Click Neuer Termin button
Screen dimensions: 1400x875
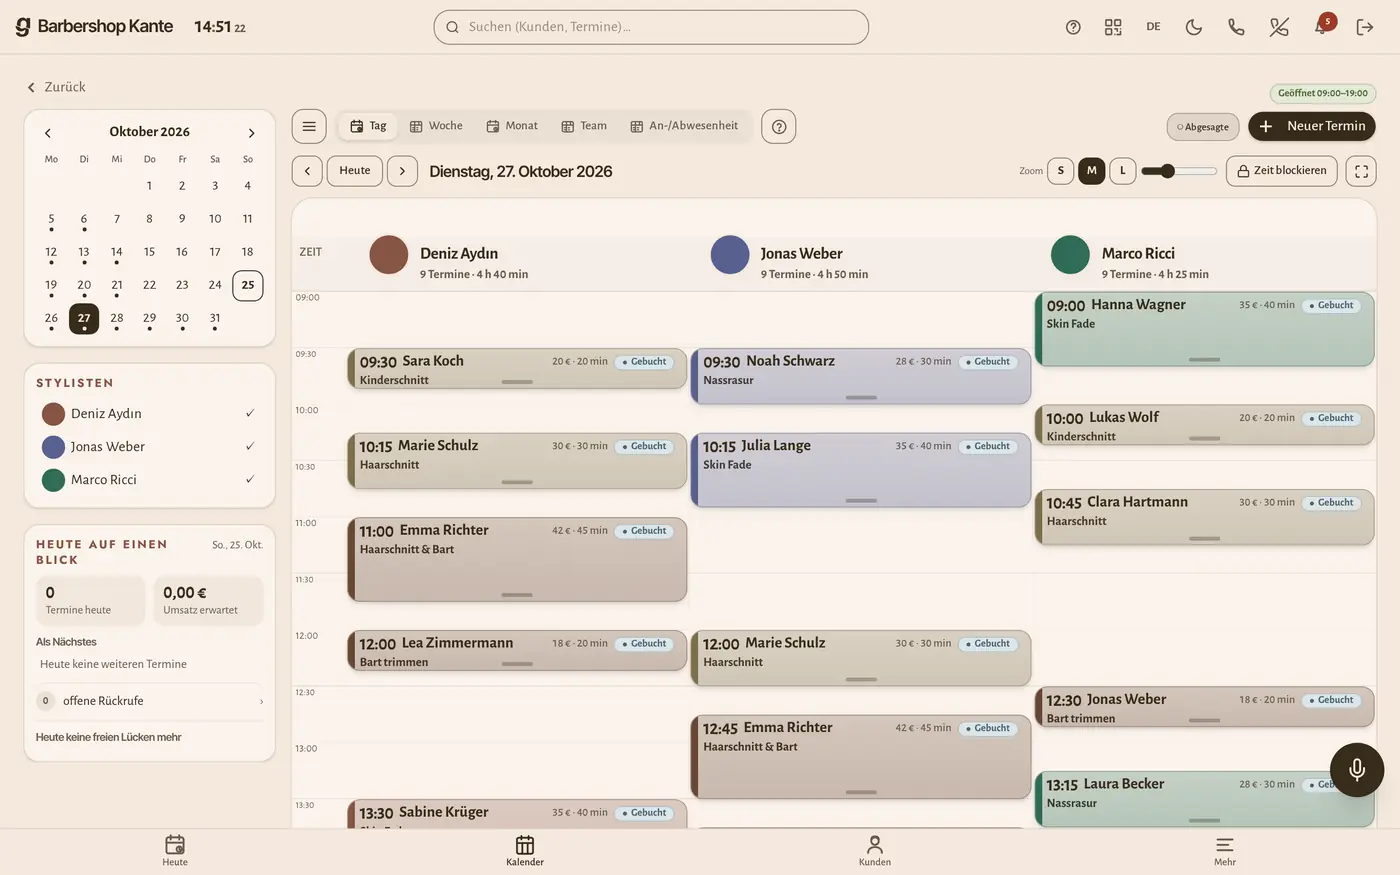[1312, 126]
